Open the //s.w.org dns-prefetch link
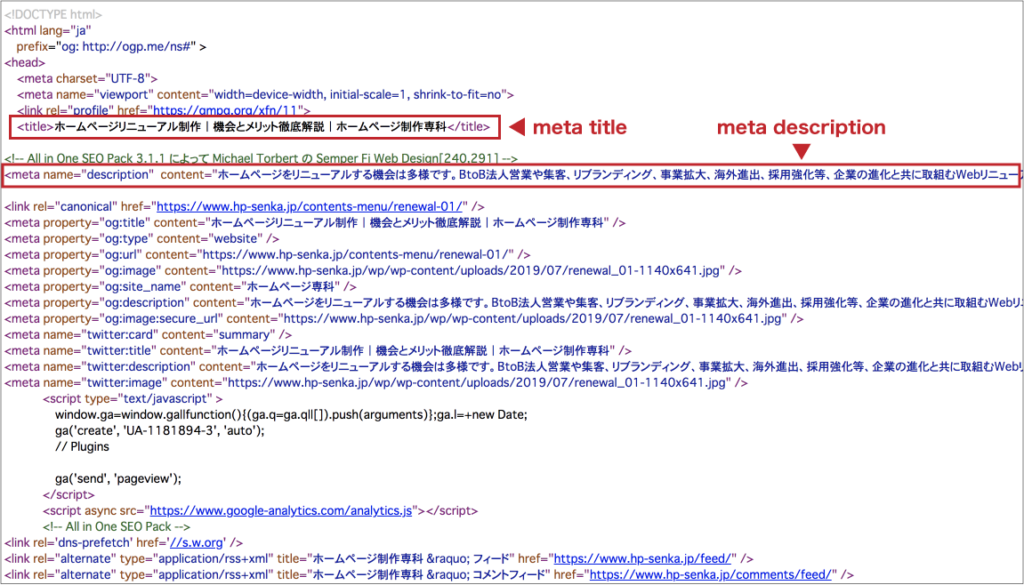 pyautogui.click(x=196, y=543)
